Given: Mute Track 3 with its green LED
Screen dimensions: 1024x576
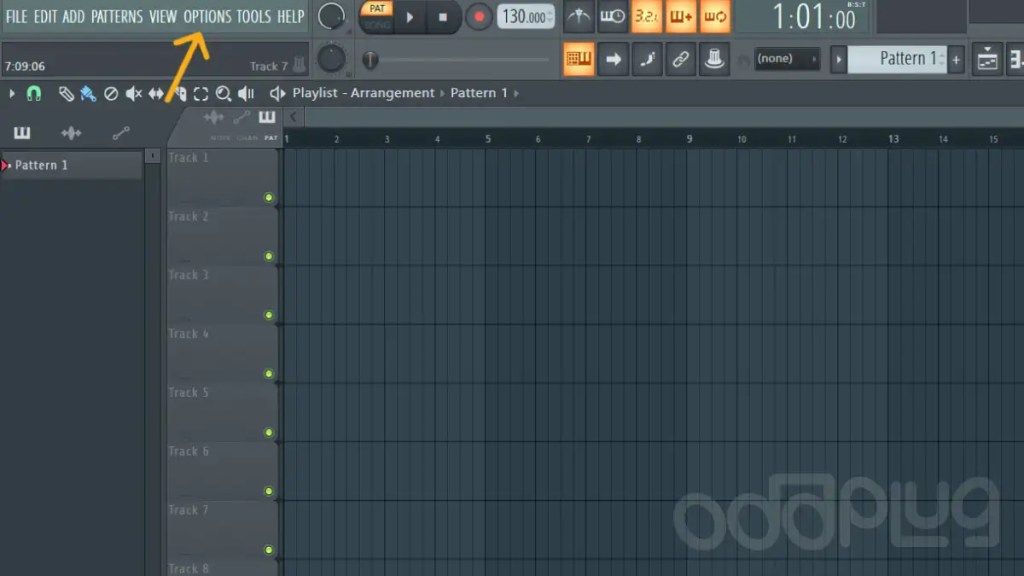Looking at the screenshot, I should click(x=268, y=315).
